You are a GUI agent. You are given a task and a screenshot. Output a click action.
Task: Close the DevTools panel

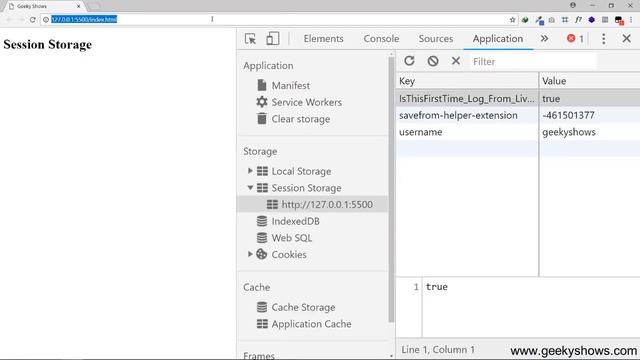(627, 39)
